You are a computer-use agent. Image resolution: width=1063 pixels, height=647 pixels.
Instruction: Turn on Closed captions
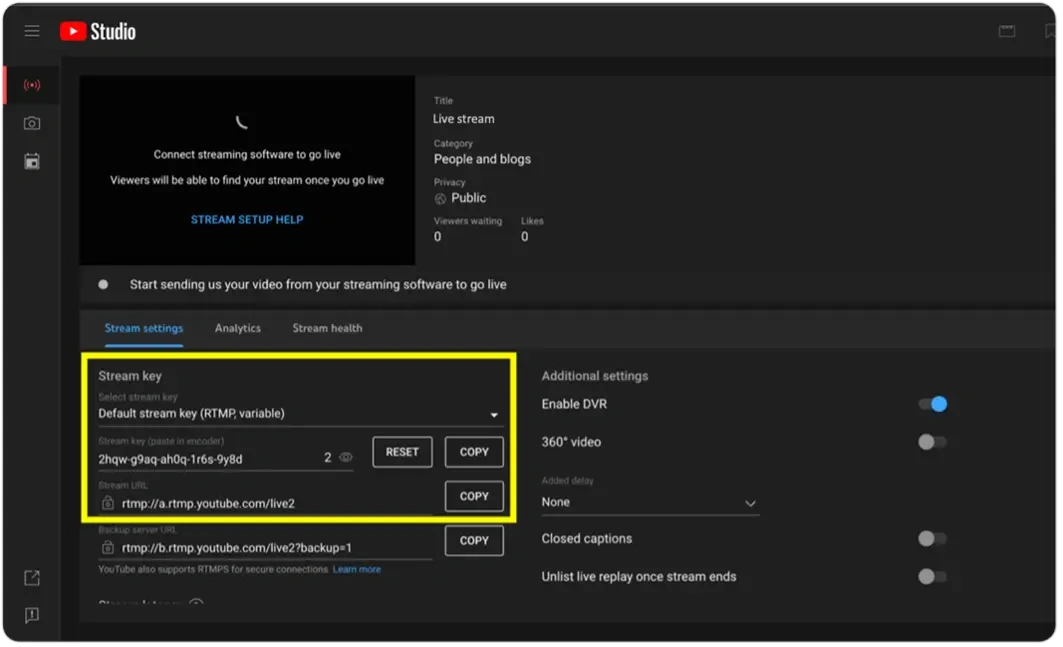point(932,538)
